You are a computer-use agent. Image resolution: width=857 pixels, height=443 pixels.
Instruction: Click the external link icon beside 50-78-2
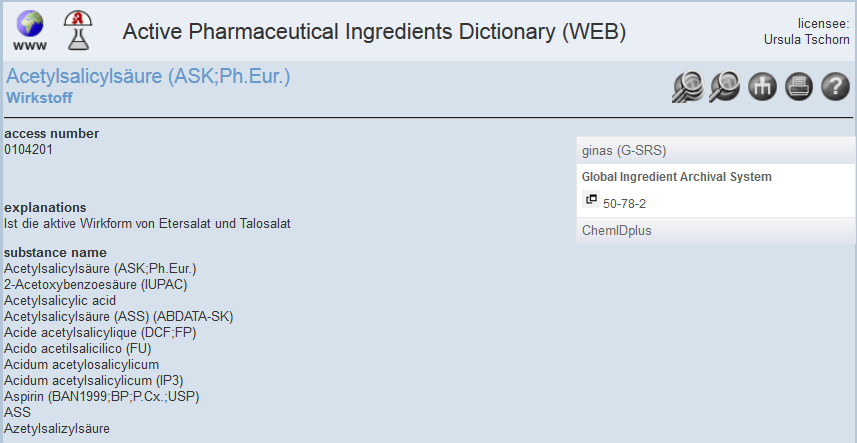pyautogui.click(x=591, y=199)
